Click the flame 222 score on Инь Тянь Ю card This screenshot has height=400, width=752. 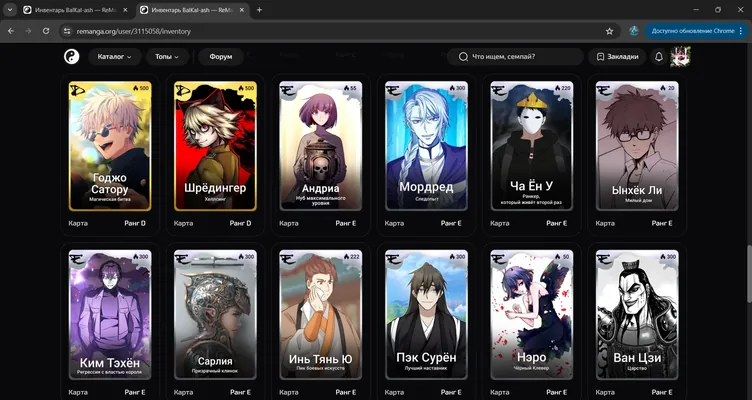pyautogui.click(x=351, y=257)
